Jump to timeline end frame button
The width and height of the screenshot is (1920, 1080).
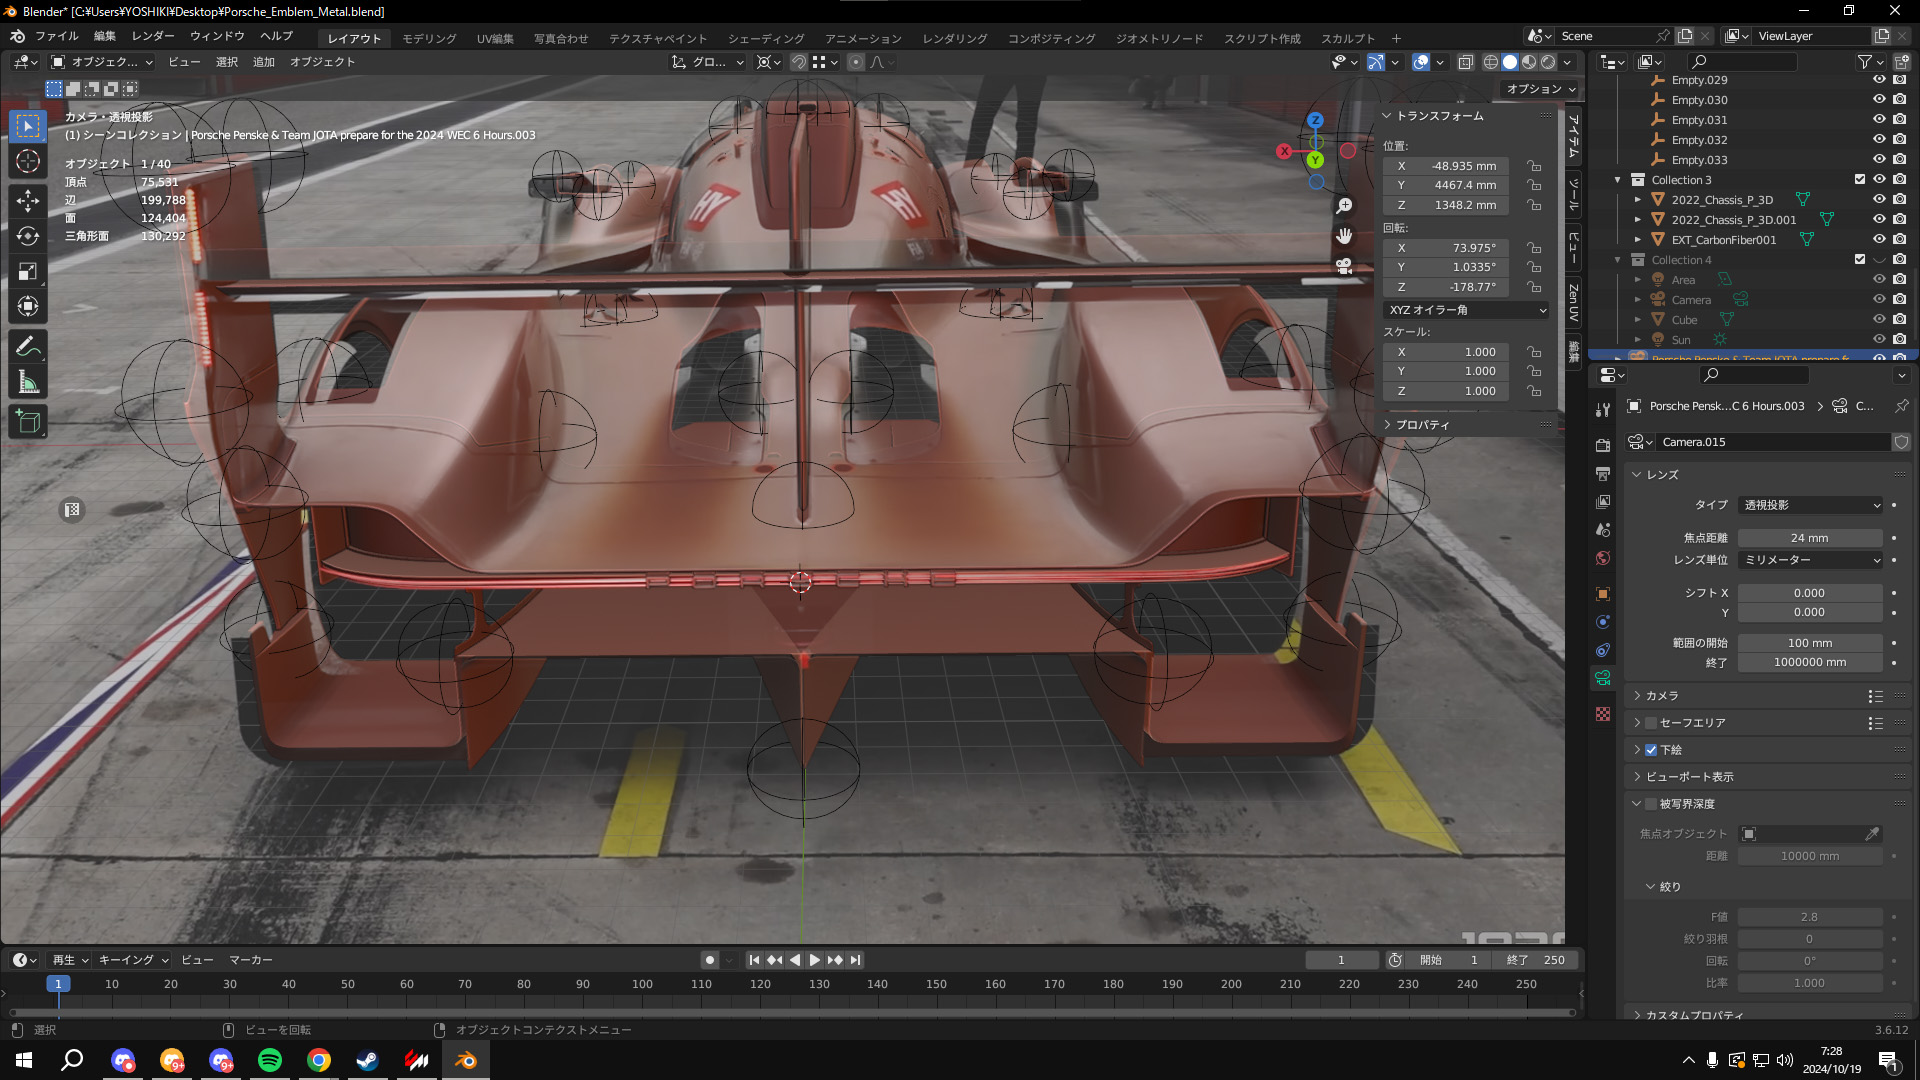(855, 960)
